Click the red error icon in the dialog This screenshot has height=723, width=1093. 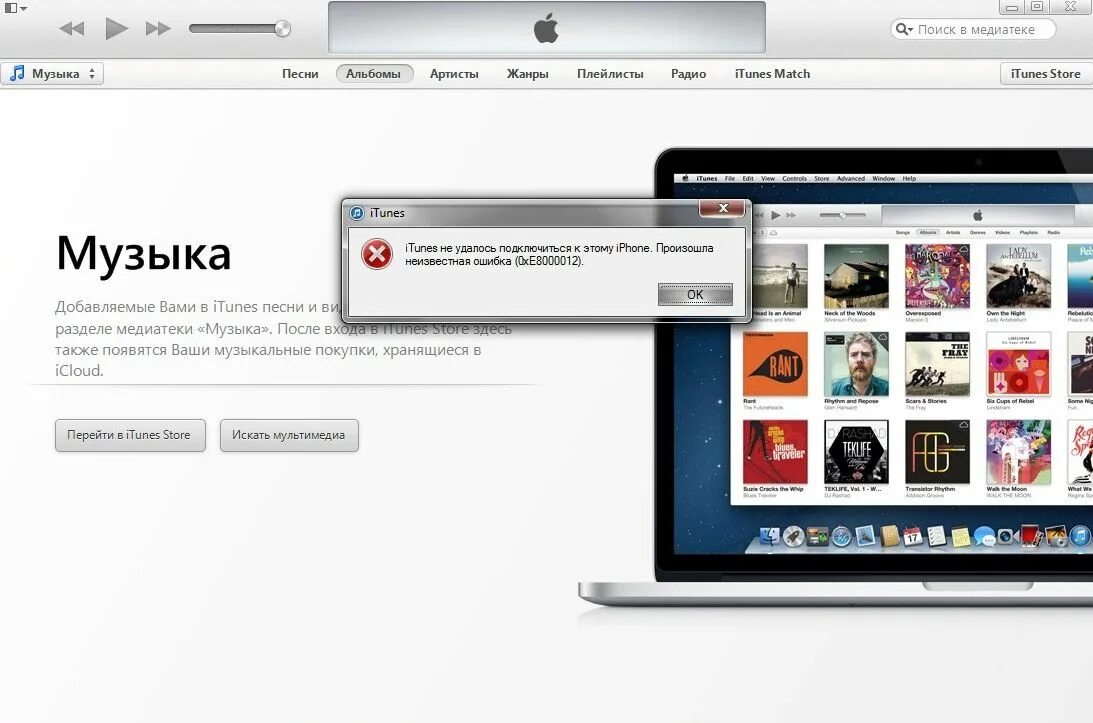coord(376,254)
